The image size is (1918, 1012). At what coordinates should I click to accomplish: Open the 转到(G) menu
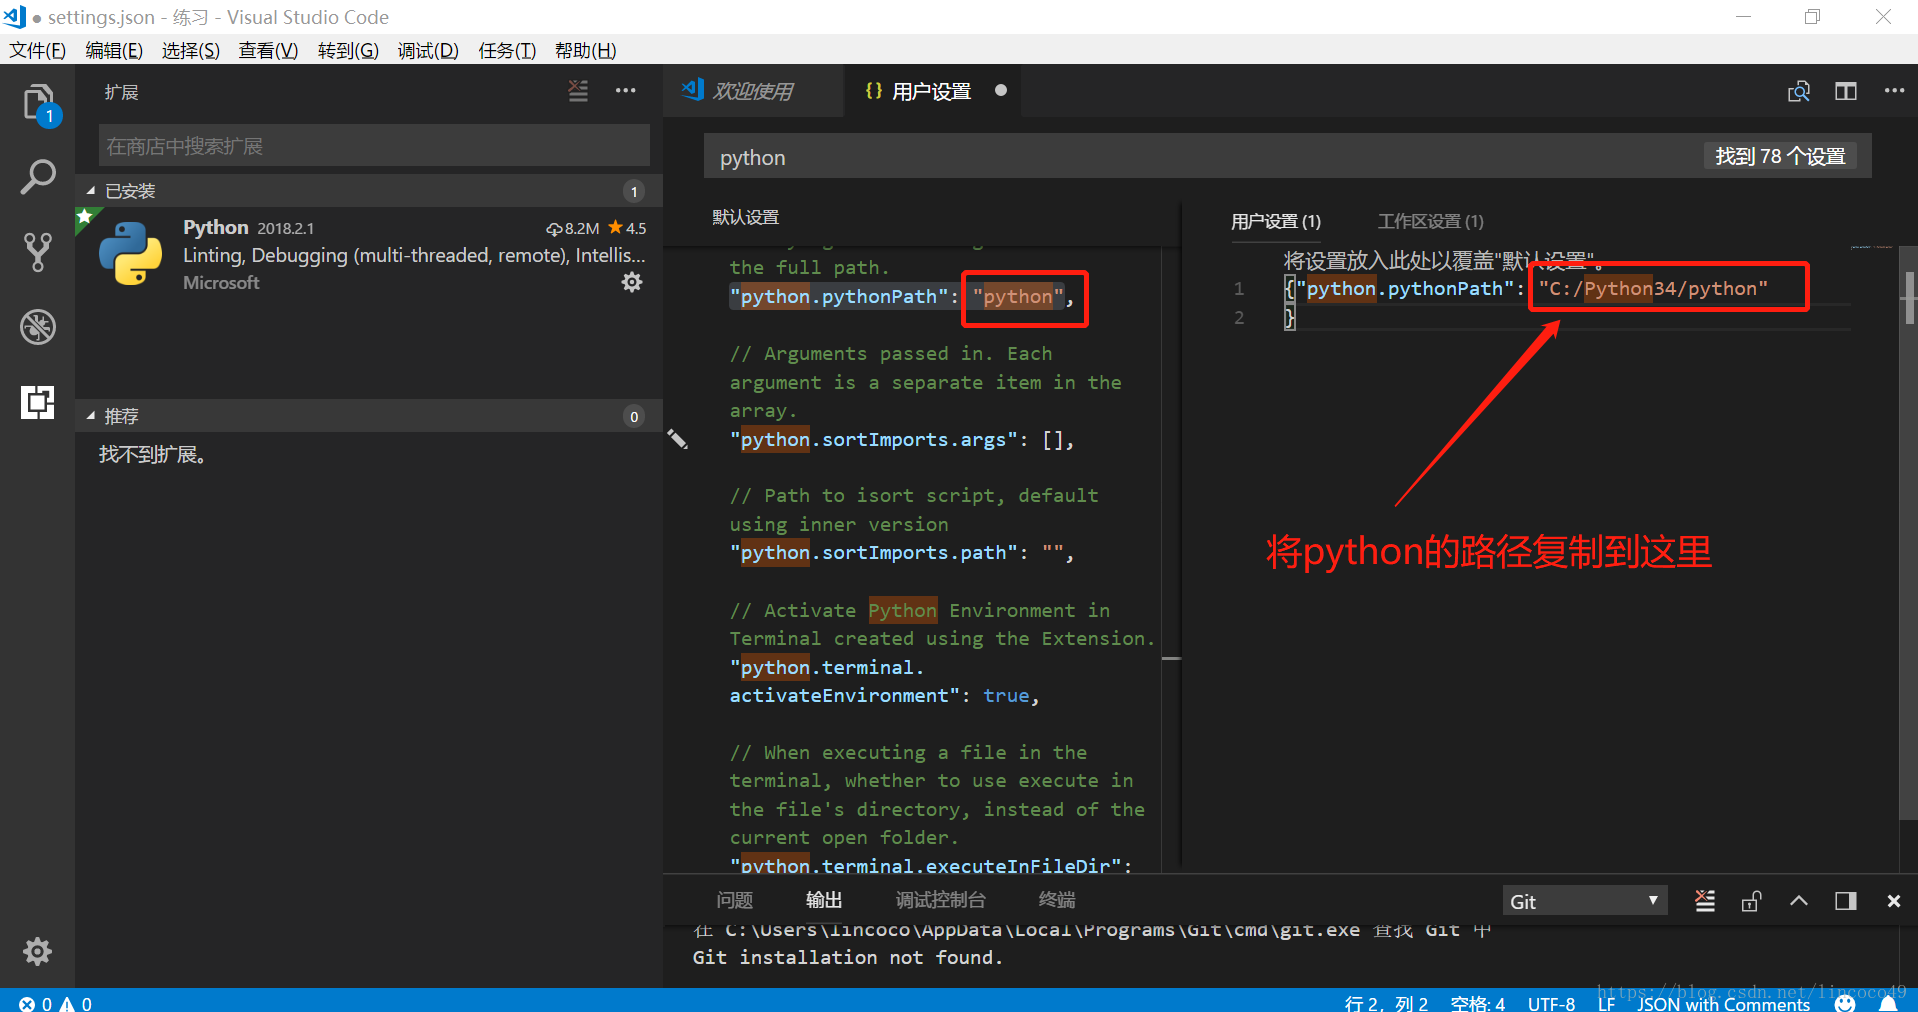click(348, 50)
